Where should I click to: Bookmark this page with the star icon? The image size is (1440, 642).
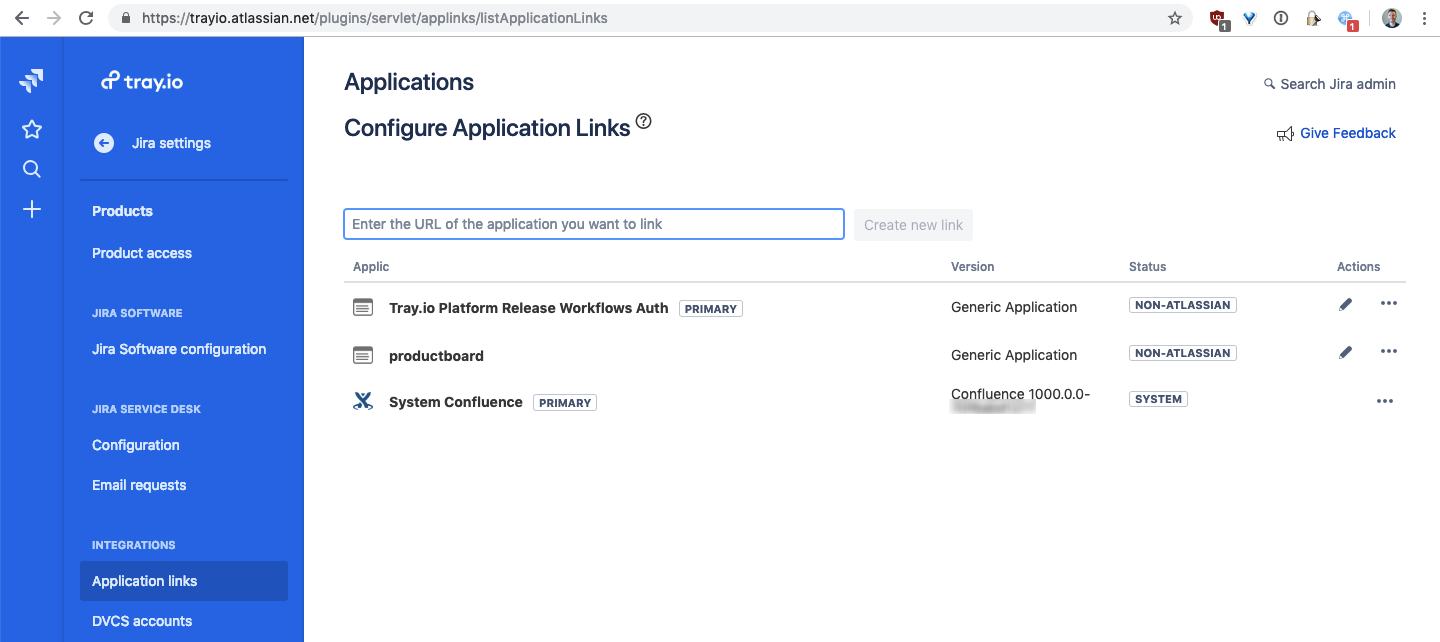point(1175,18)
